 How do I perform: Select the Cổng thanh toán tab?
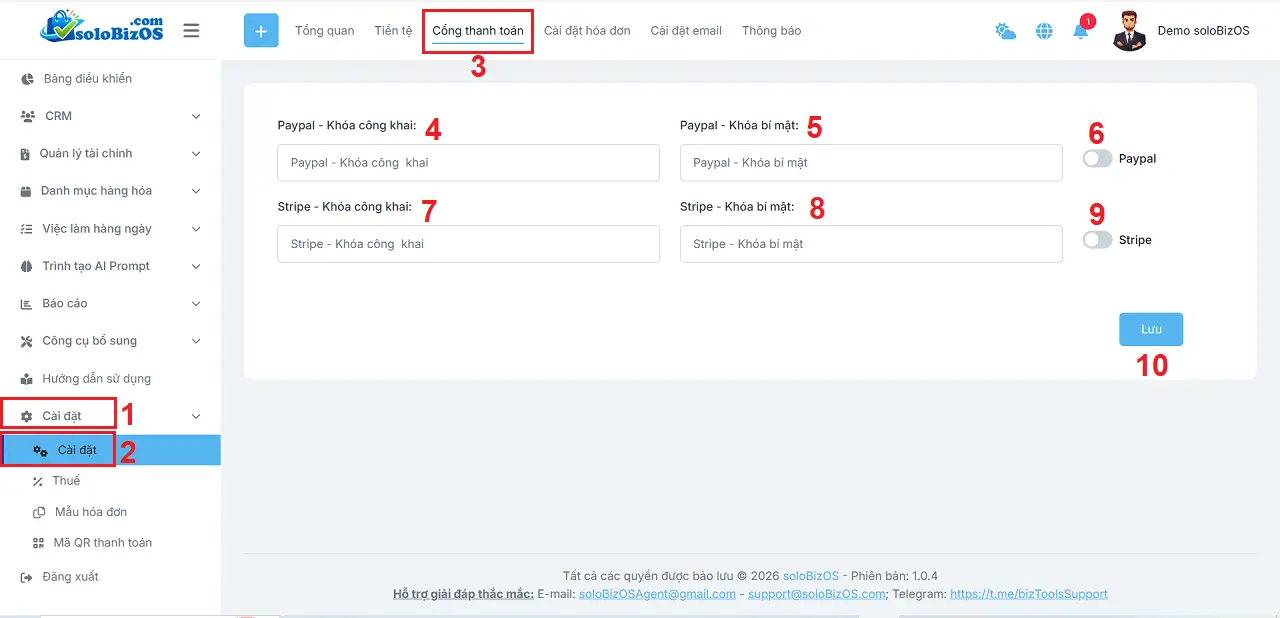(x=478, y=31)
